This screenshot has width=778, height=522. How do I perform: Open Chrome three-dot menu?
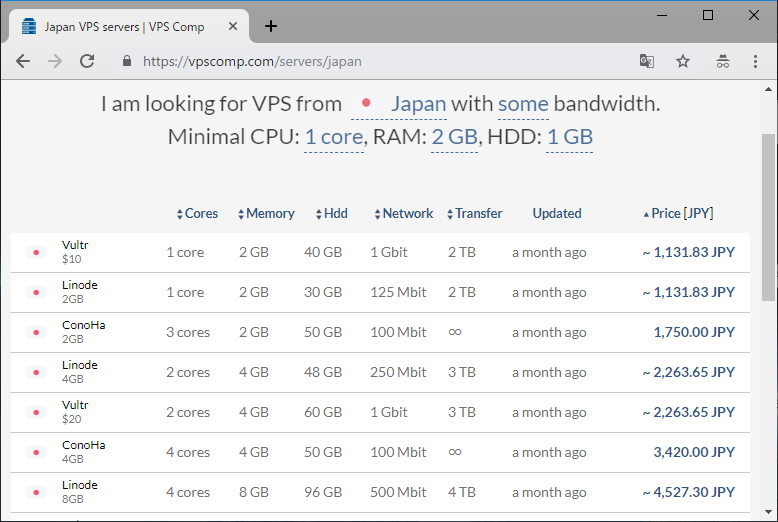755,61
